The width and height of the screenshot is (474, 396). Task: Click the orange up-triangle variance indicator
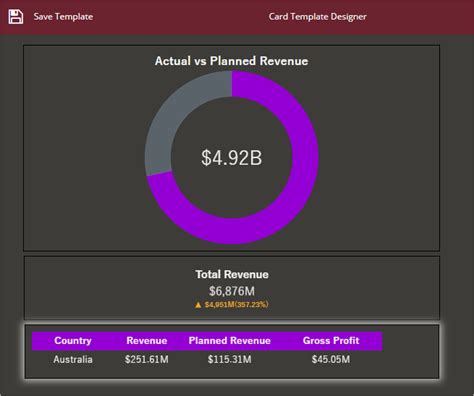[198, 305]
